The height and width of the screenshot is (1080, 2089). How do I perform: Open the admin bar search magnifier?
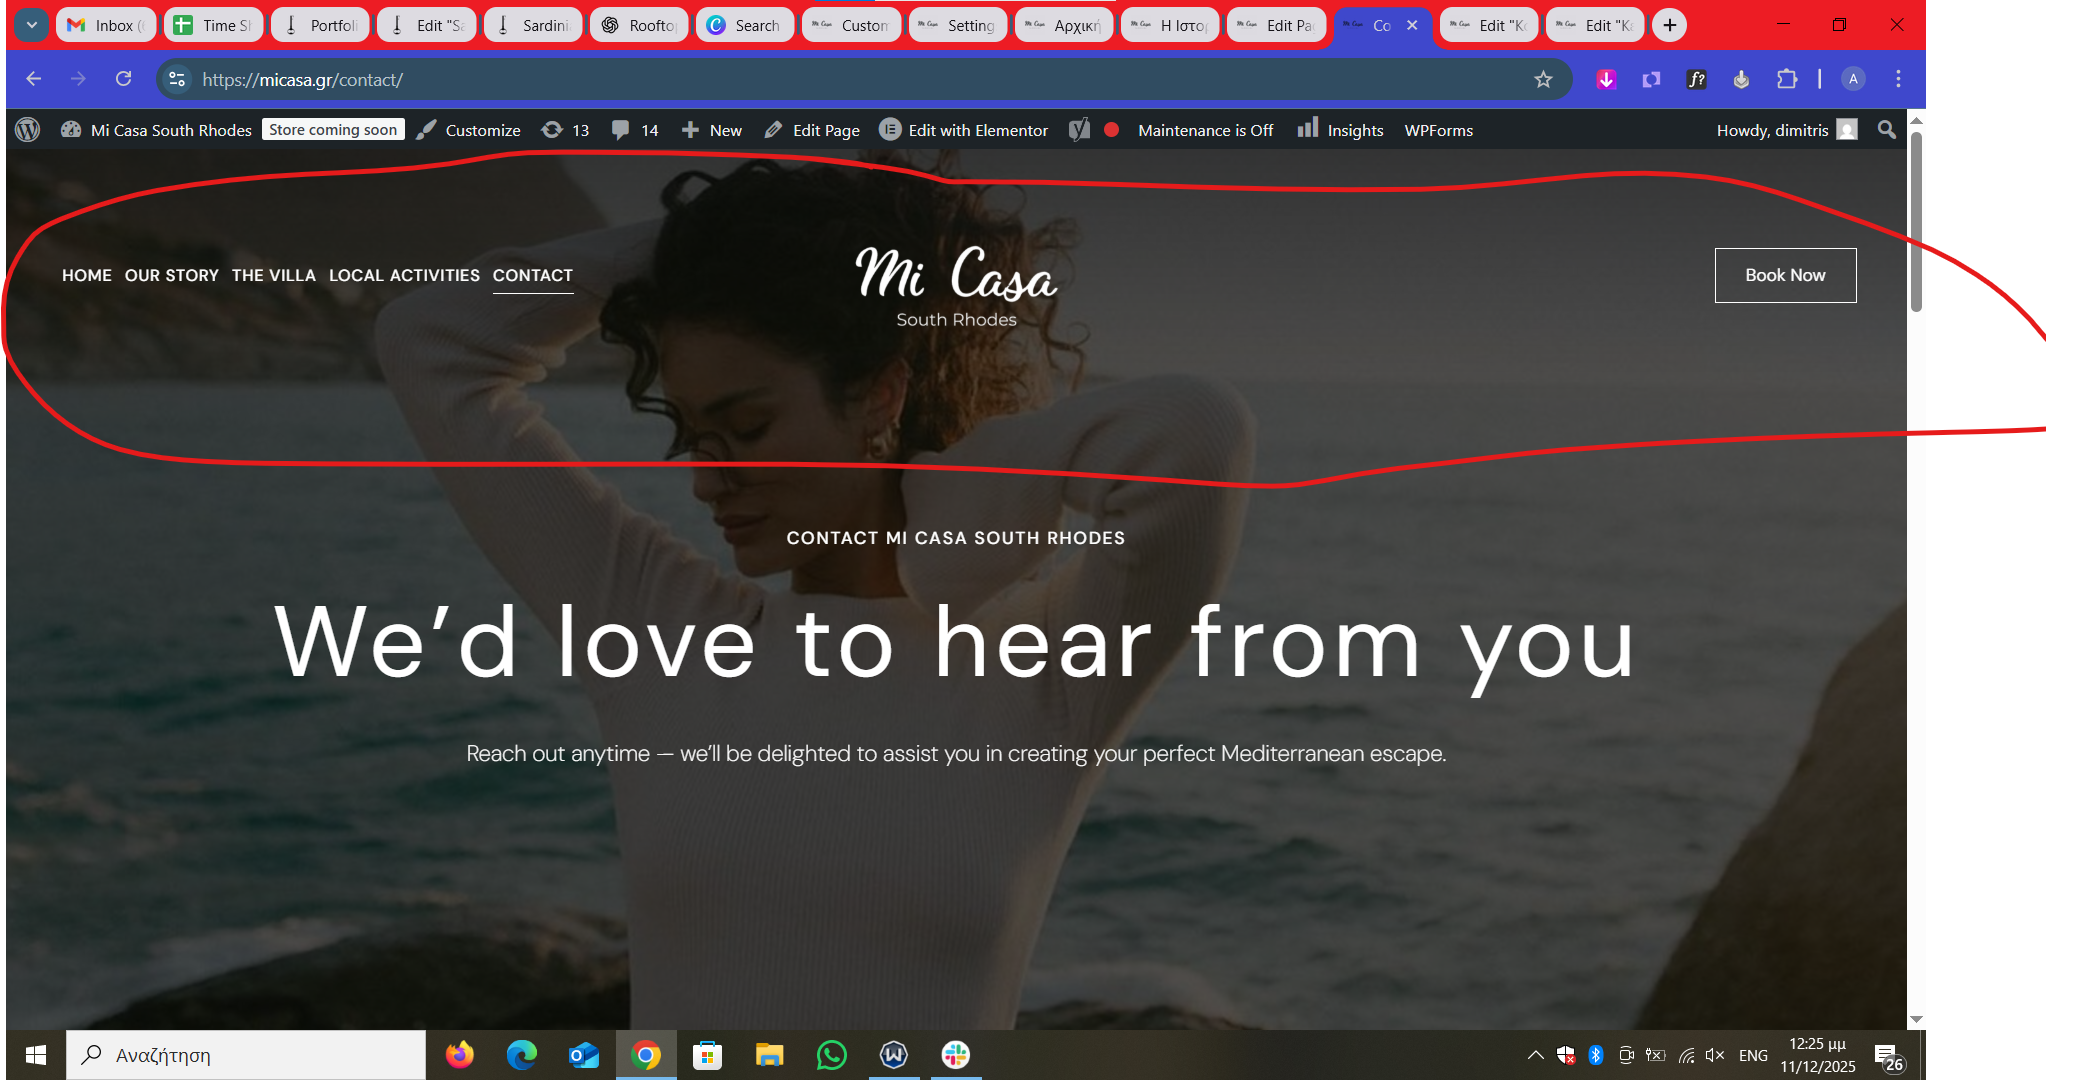coord(1886,130)
